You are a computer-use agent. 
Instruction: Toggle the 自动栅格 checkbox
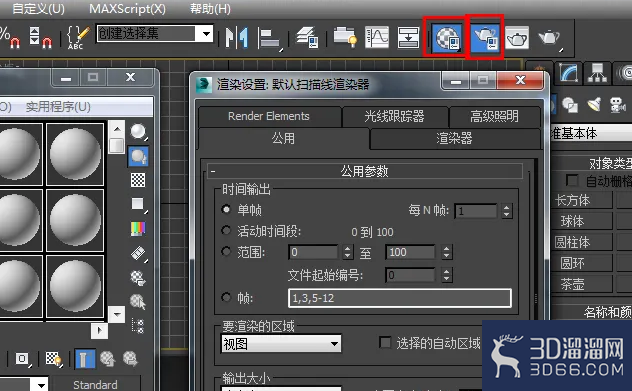coord(572,180)
